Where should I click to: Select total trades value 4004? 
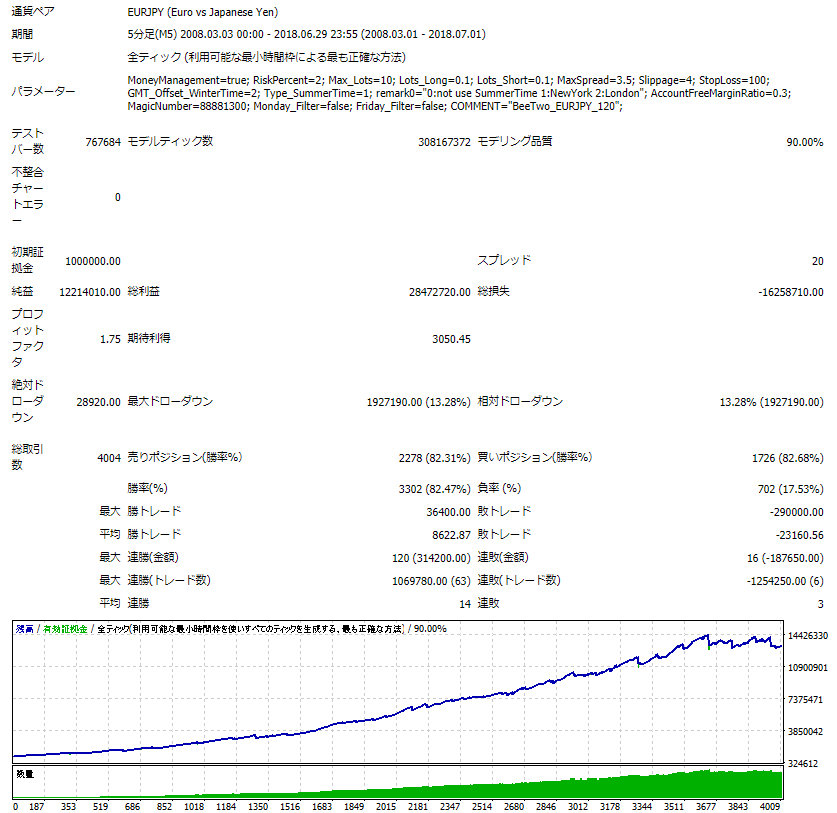point(109,458)
